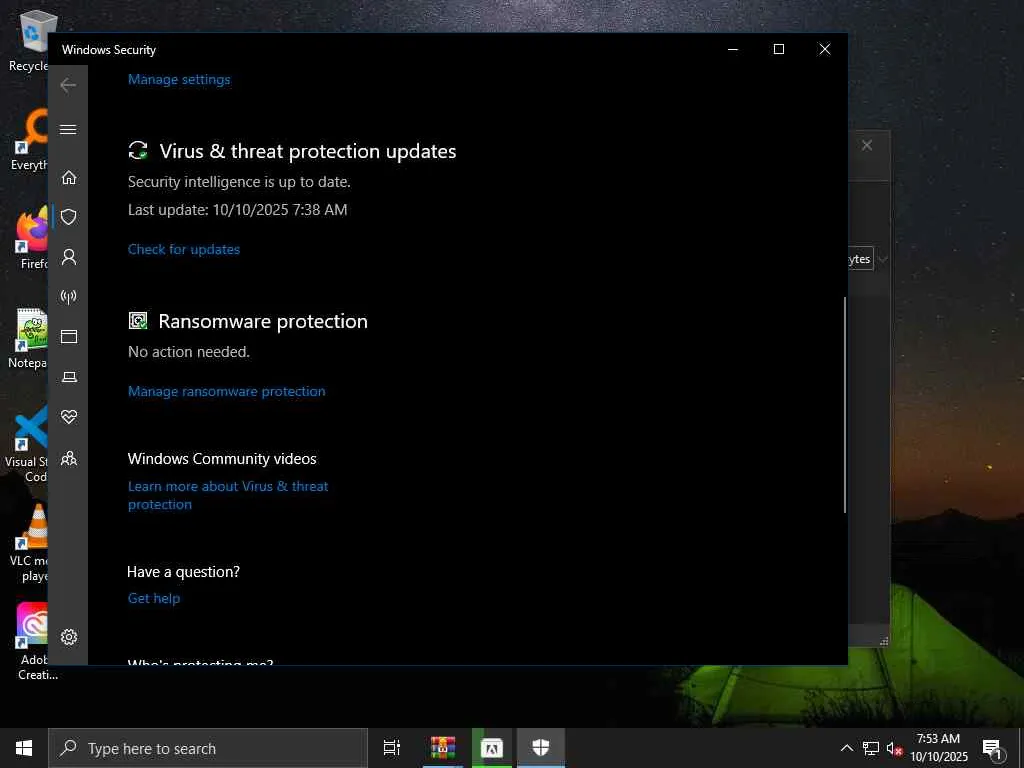Open the Home page in the sidebar
This screenshot has width=1024, height=768.
point(69,177)
